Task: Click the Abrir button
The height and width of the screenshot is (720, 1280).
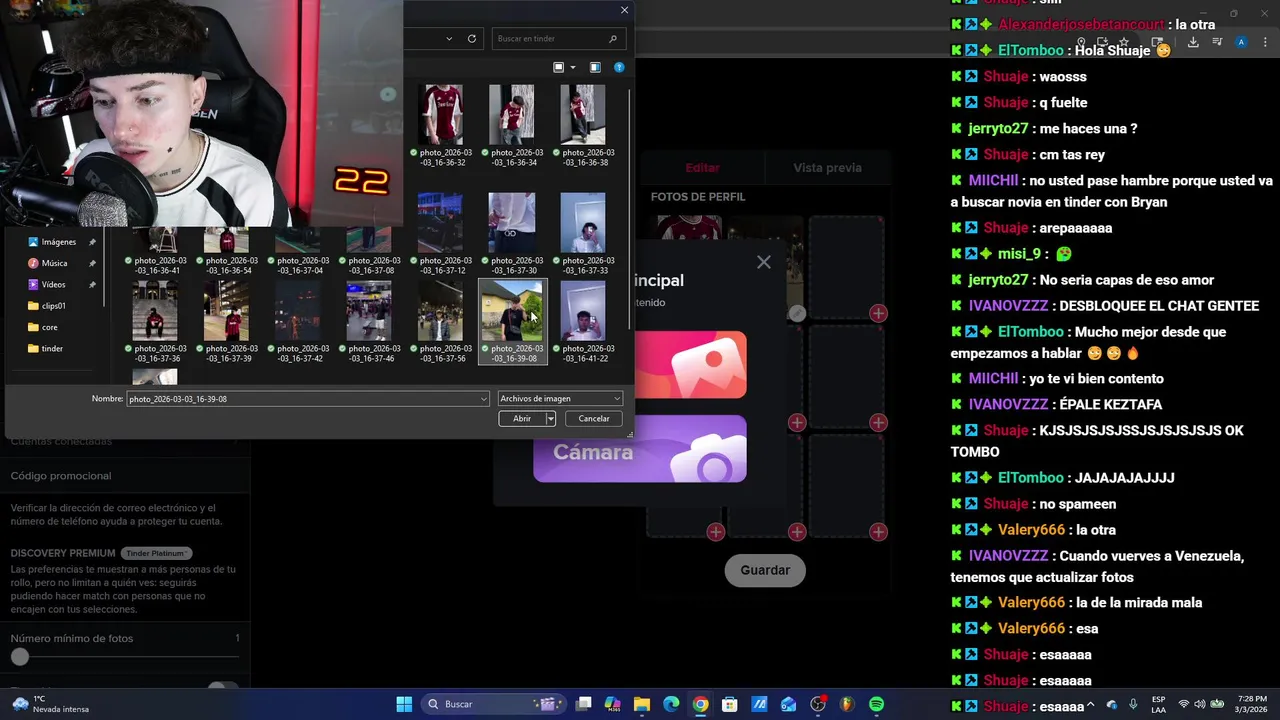Action: [x=522, y=419]
